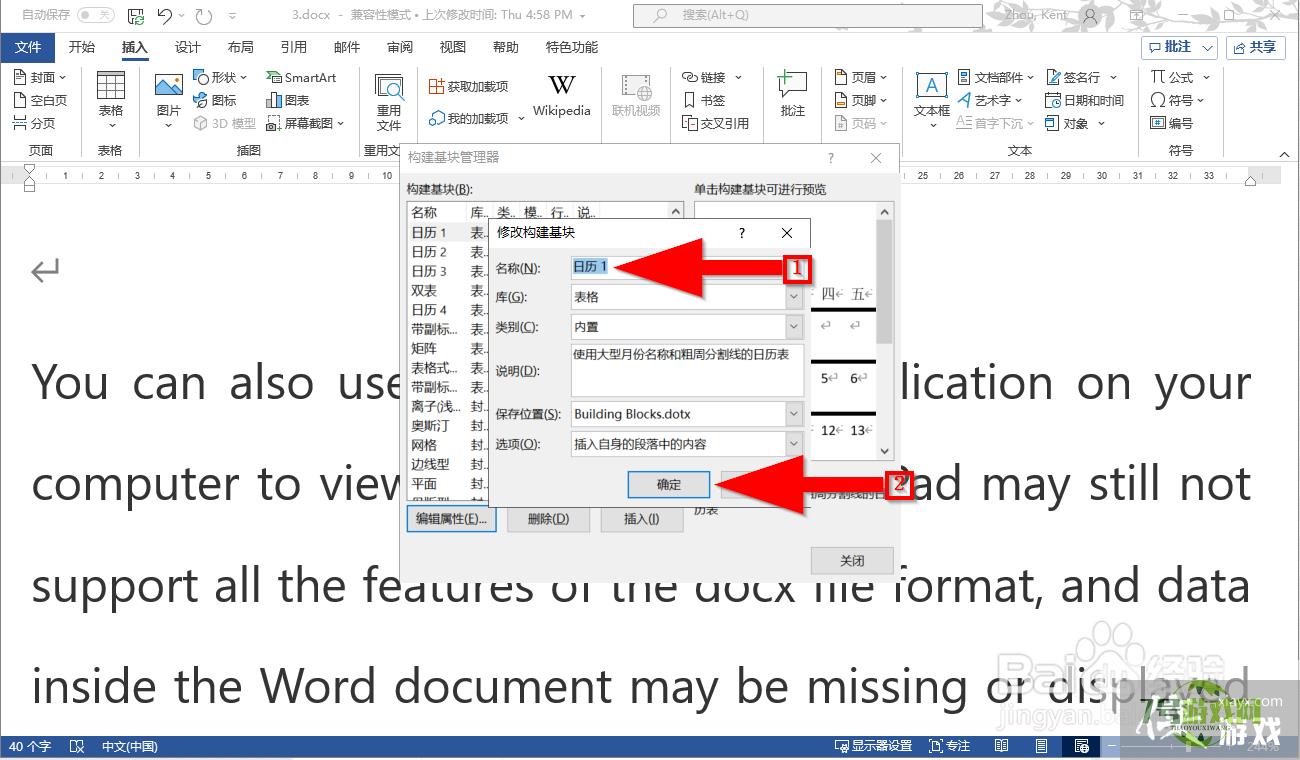1300x760 pixels.
Task: Open the 文件 file tab
Action: pos(28,47)
